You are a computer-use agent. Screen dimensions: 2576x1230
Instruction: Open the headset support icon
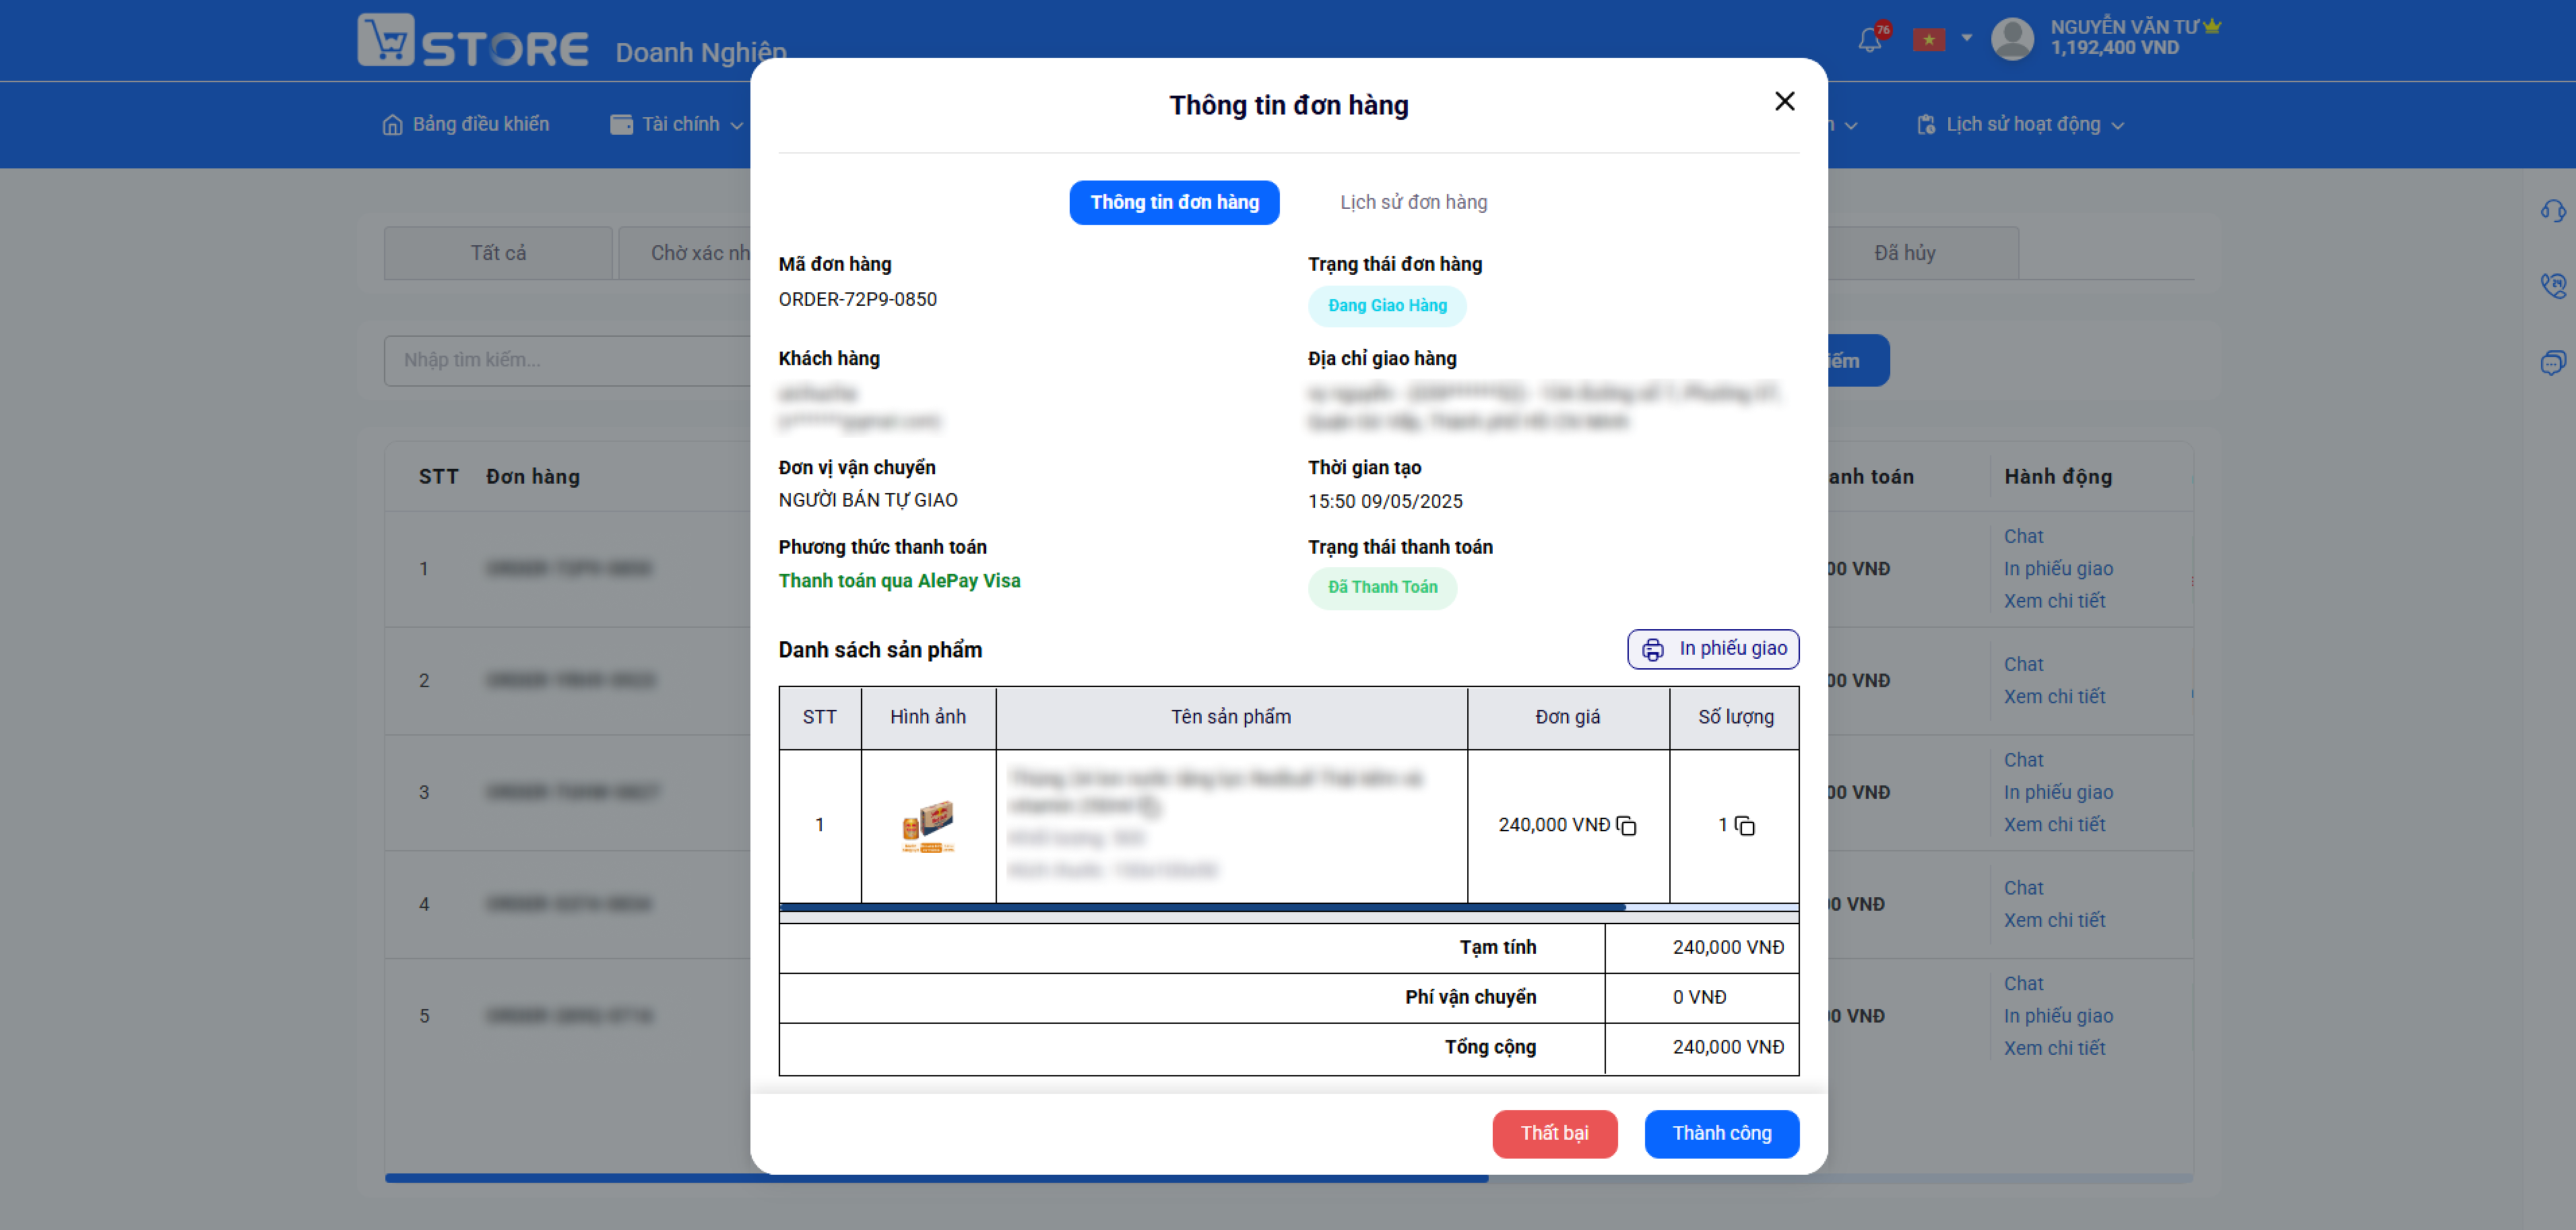[x=2553, y=211]
